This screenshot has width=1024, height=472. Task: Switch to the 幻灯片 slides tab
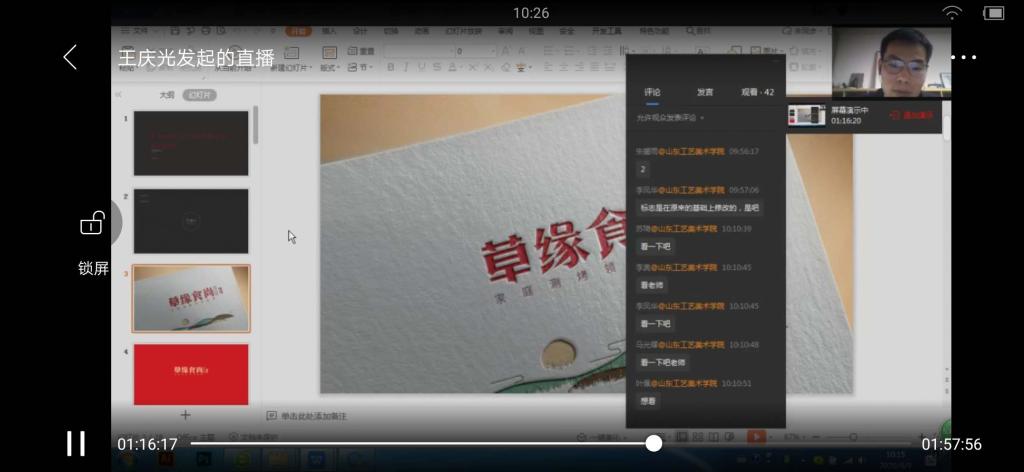(x=199, y=95)
